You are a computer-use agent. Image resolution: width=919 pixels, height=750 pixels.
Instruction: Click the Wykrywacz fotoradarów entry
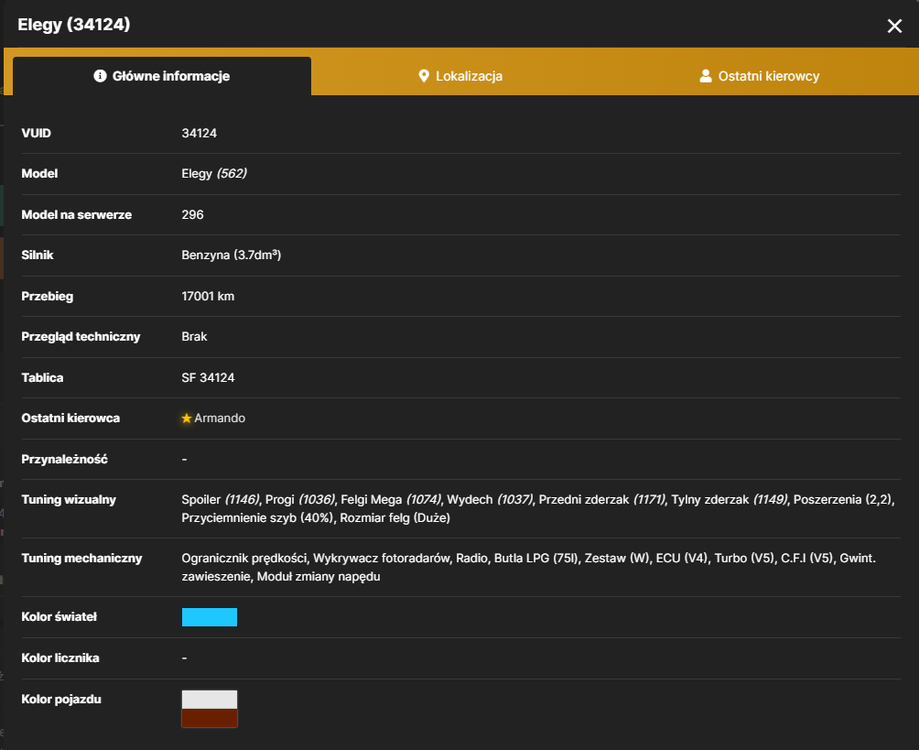tap(381, 558)
